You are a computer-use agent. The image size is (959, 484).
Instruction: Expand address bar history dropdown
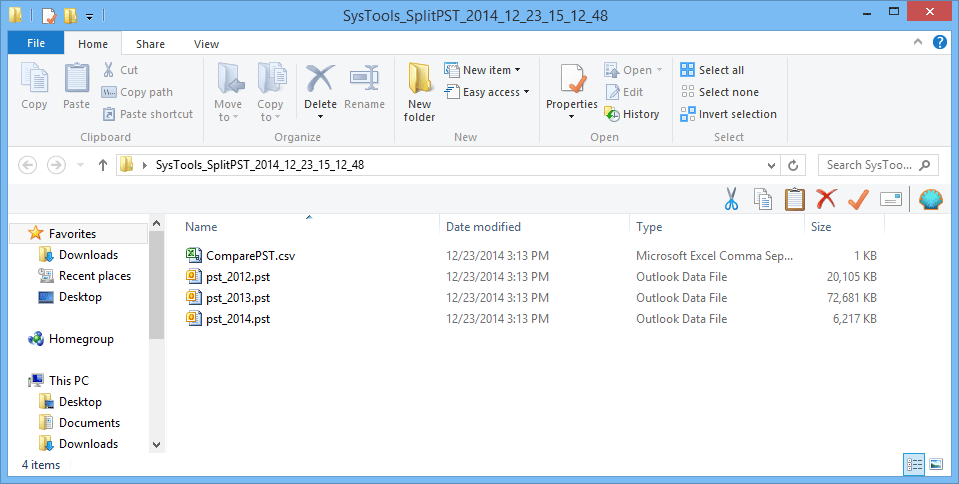[771, 165]
